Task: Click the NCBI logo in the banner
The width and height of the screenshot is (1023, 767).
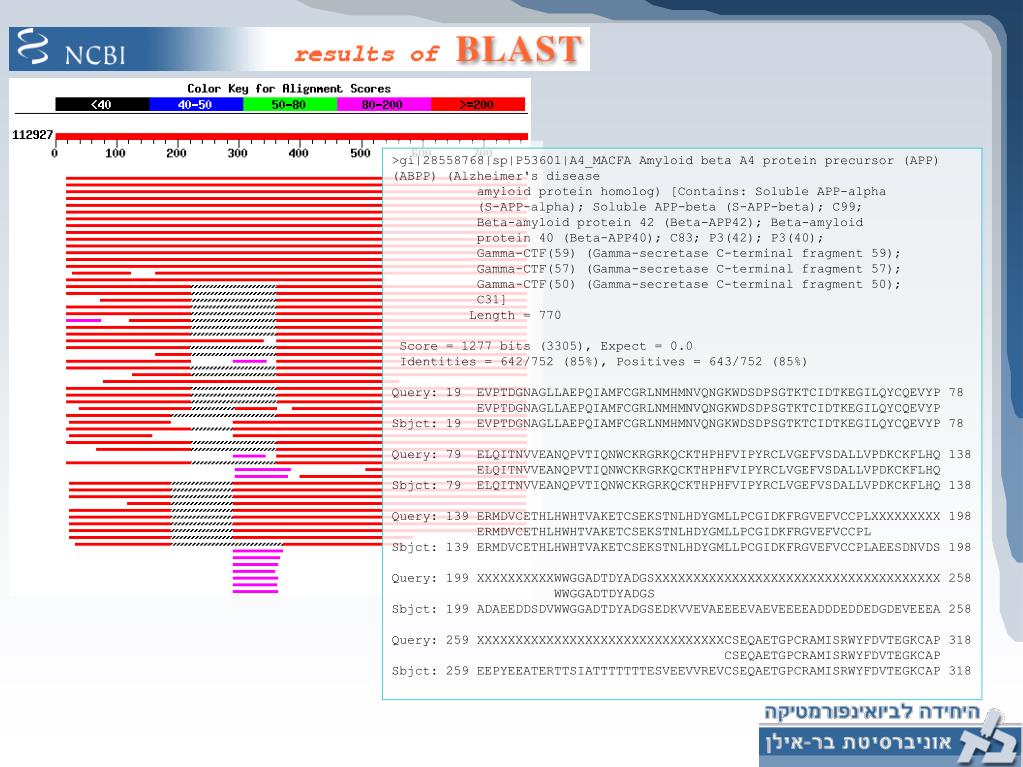Action: click(71, 49)
